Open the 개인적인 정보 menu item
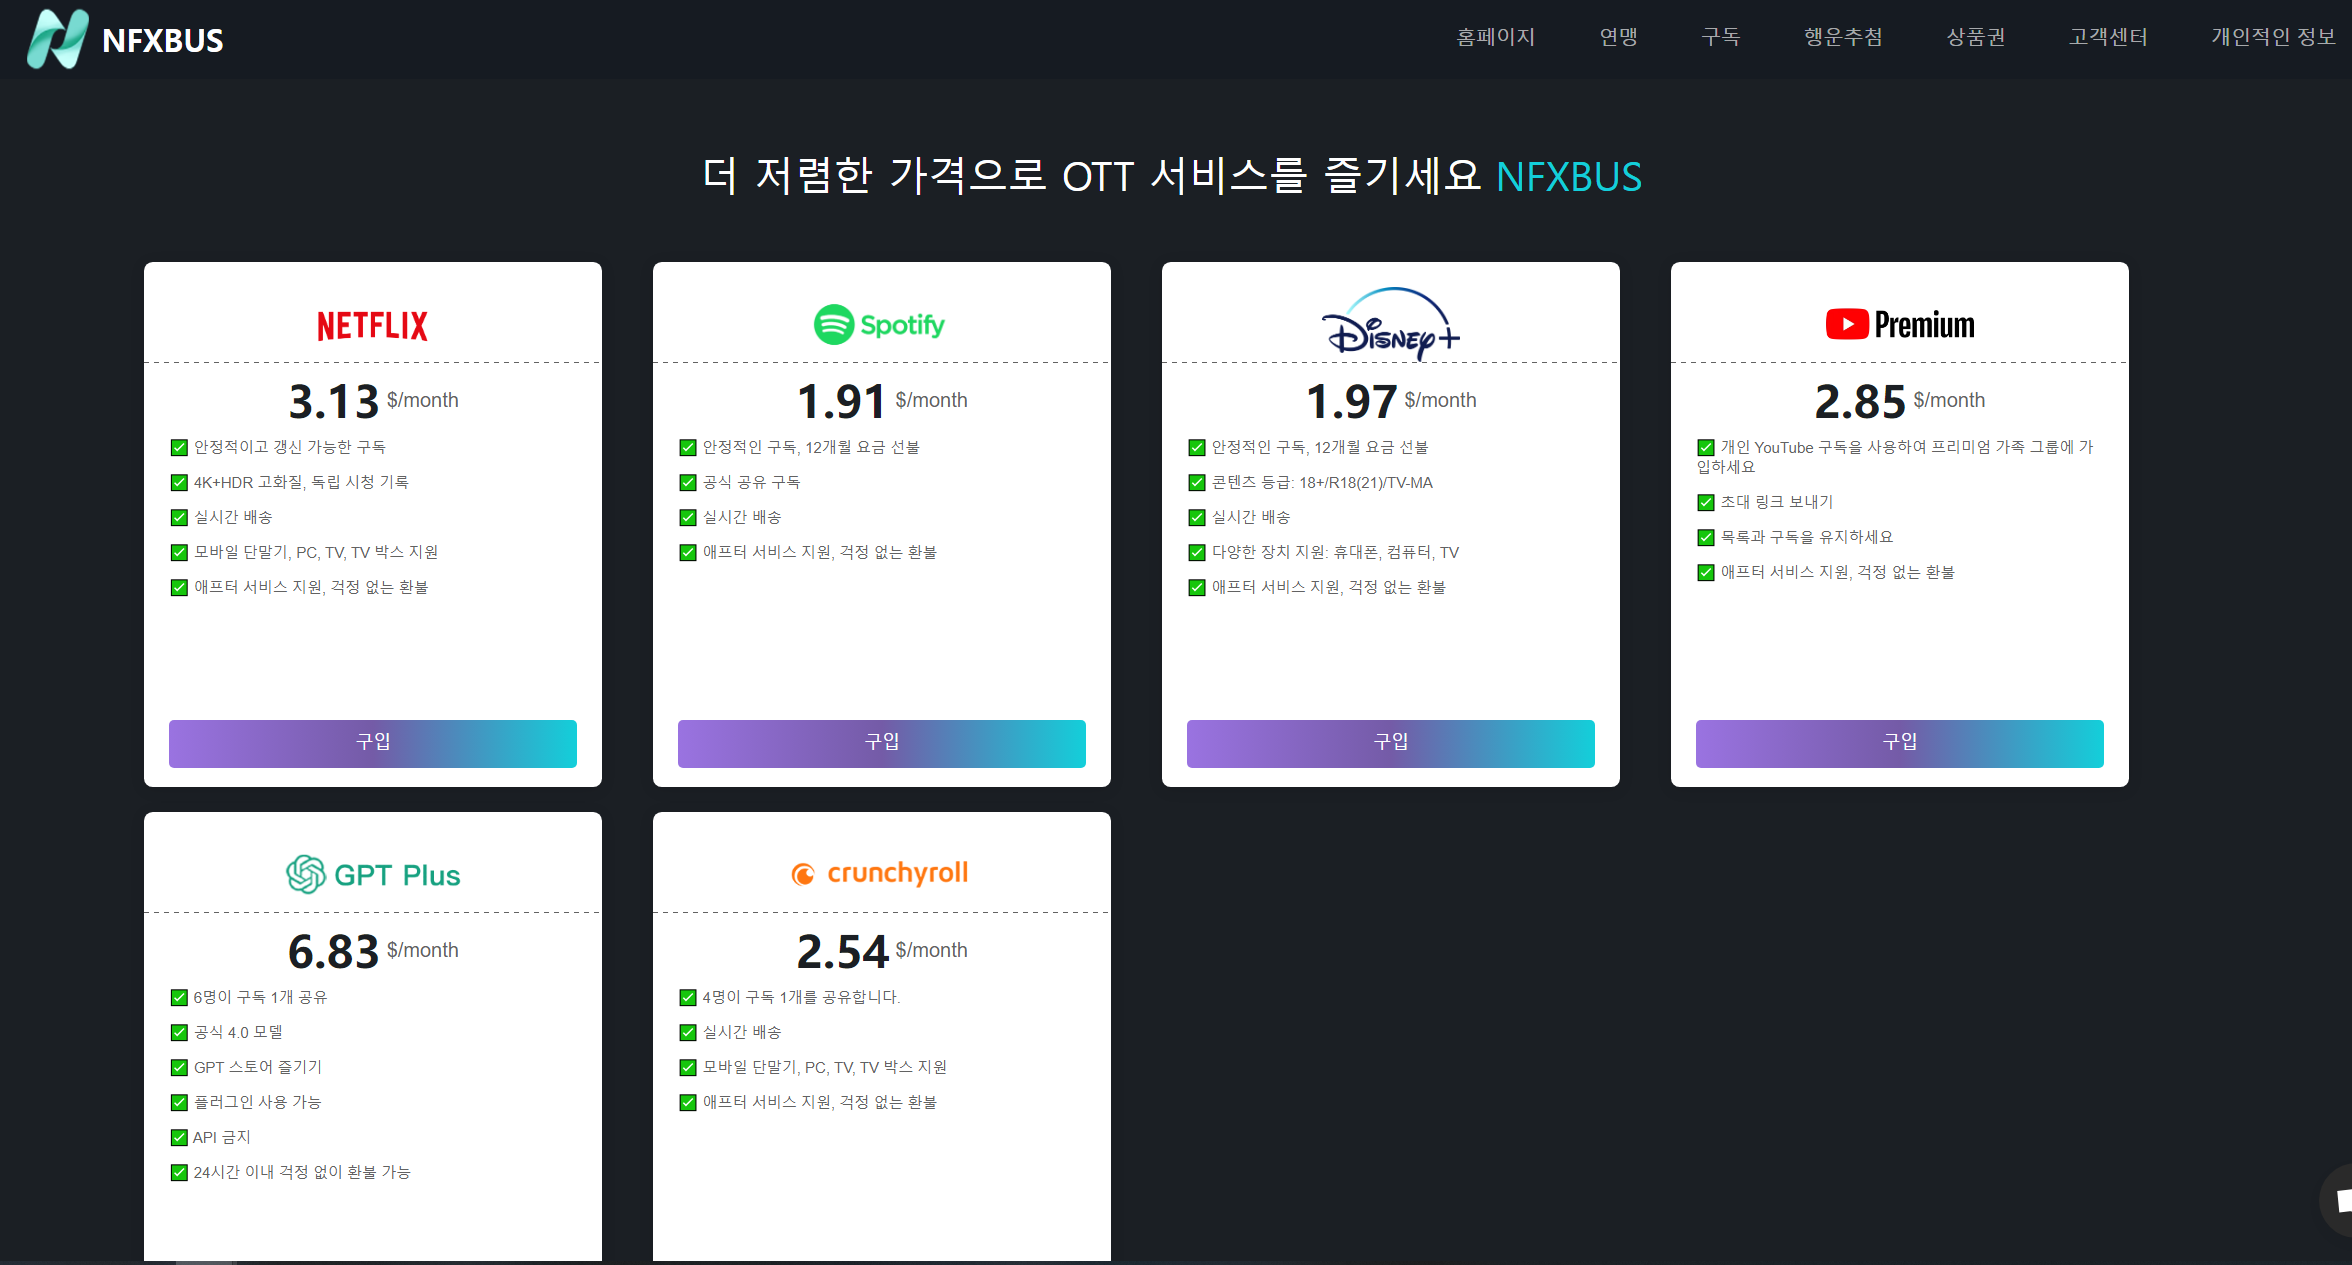The image size is (2352, 1265). [2273, 37]
